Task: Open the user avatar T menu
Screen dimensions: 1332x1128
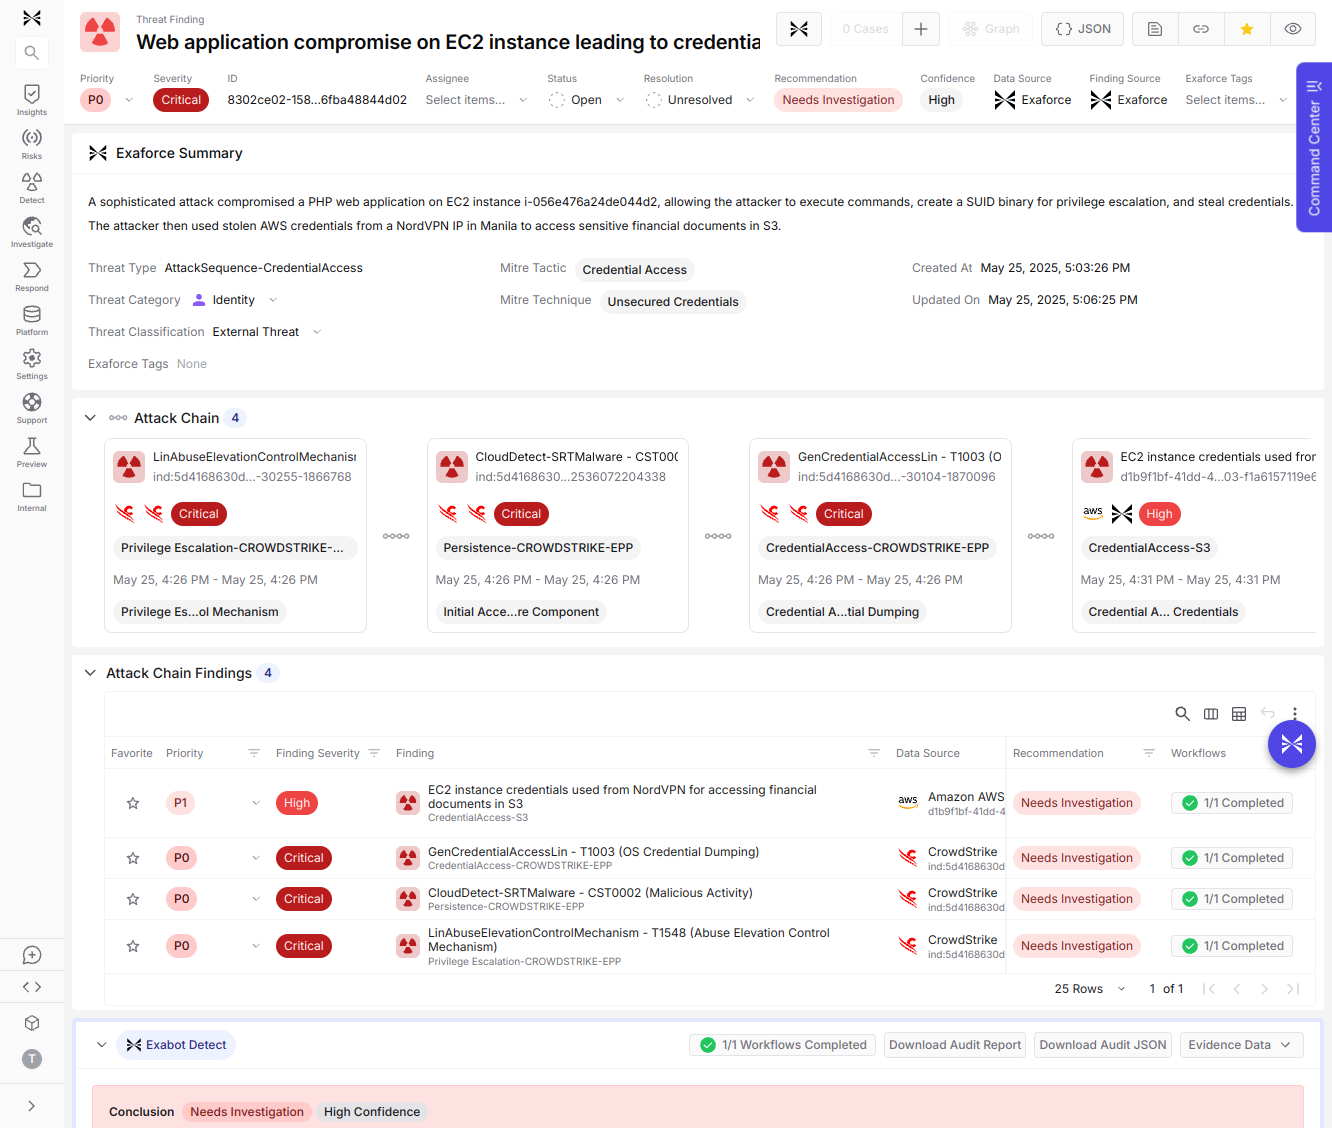Action: click(x=32, y=1059)
